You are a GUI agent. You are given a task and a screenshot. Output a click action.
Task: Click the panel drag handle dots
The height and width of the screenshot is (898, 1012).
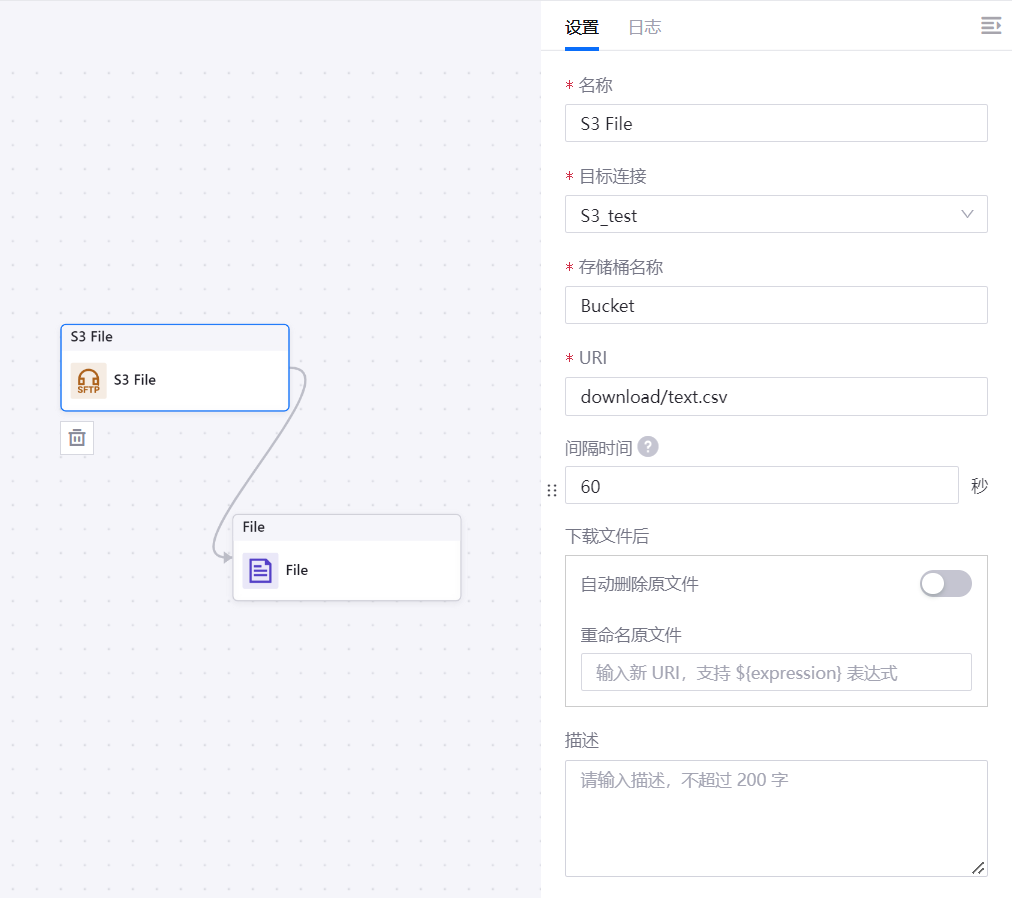552,490
